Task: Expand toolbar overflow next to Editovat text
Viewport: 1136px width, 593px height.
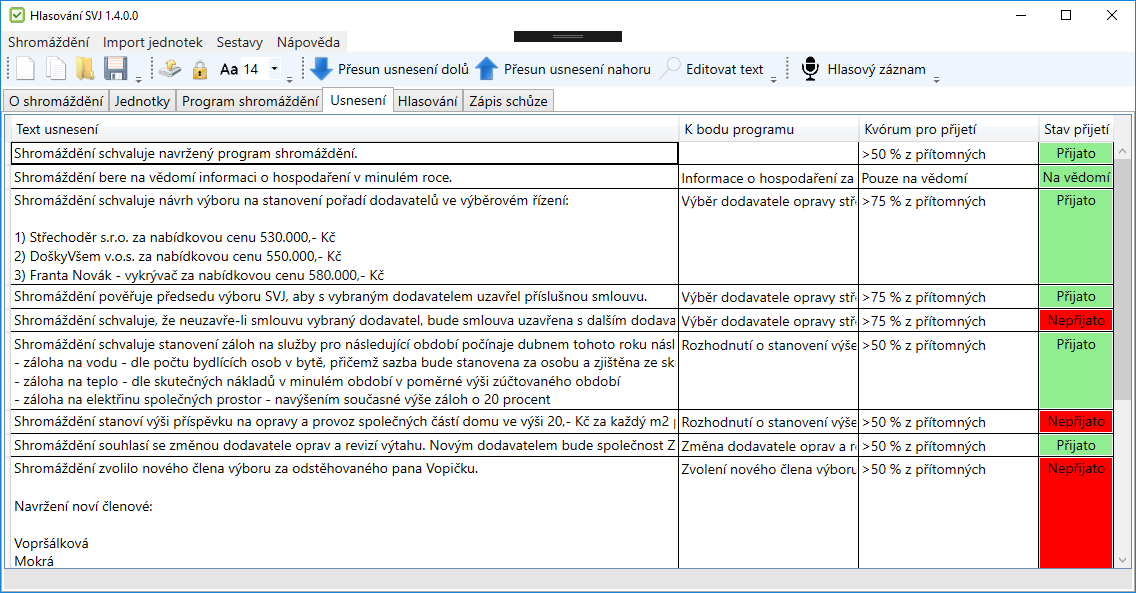Action: point(773,79)
